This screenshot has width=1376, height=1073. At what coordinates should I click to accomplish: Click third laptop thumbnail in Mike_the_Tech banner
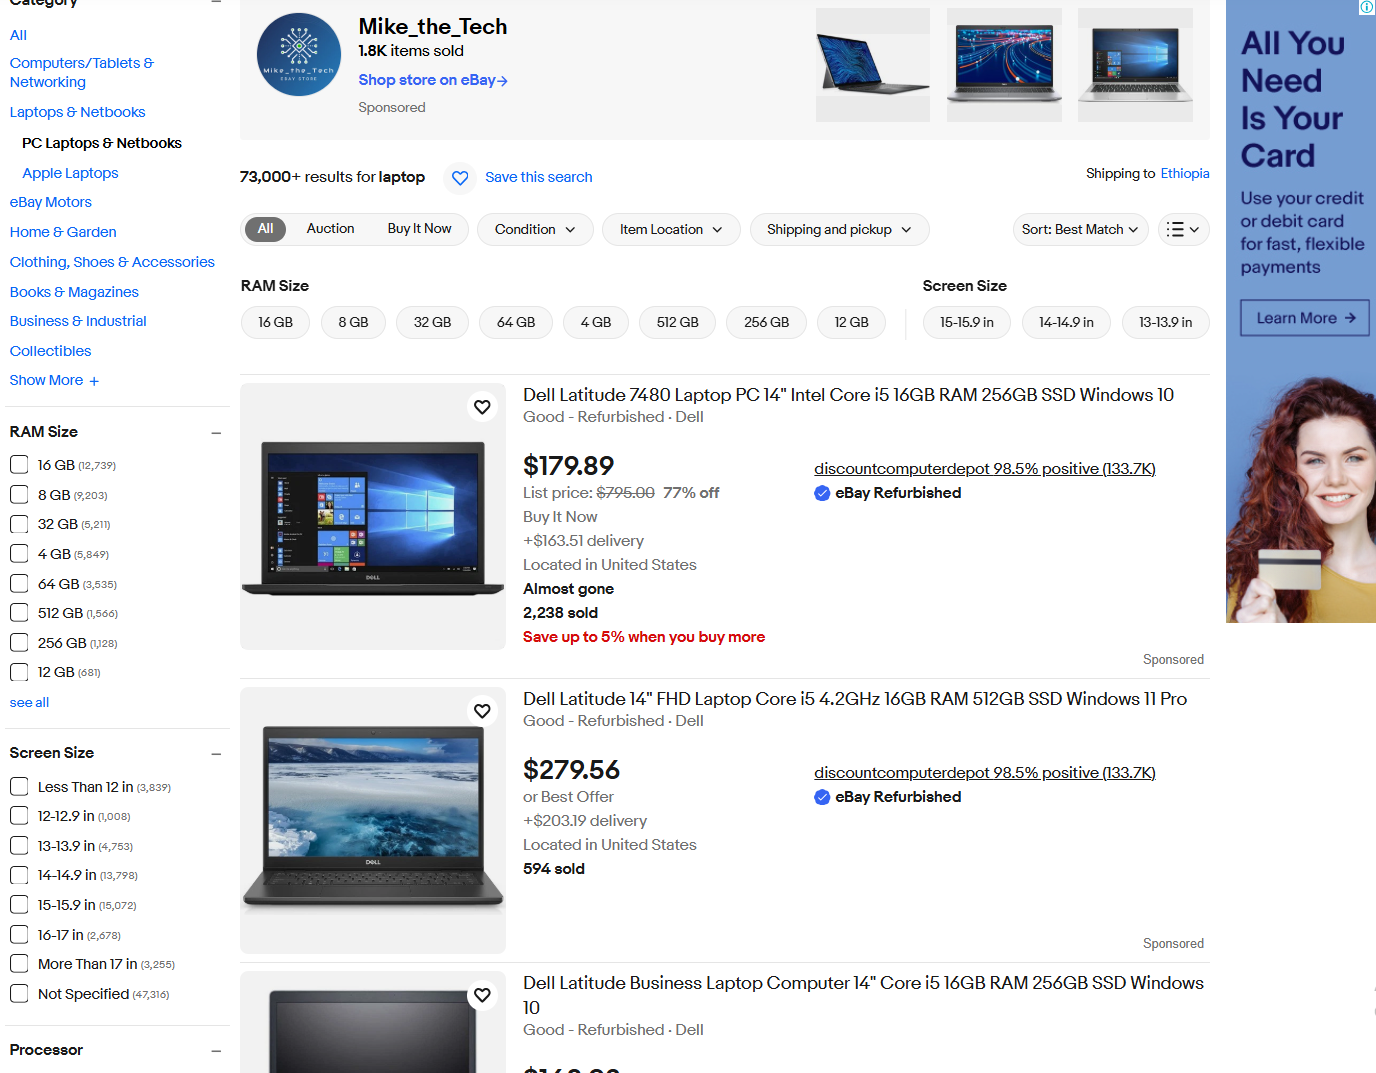point(1135,65)
